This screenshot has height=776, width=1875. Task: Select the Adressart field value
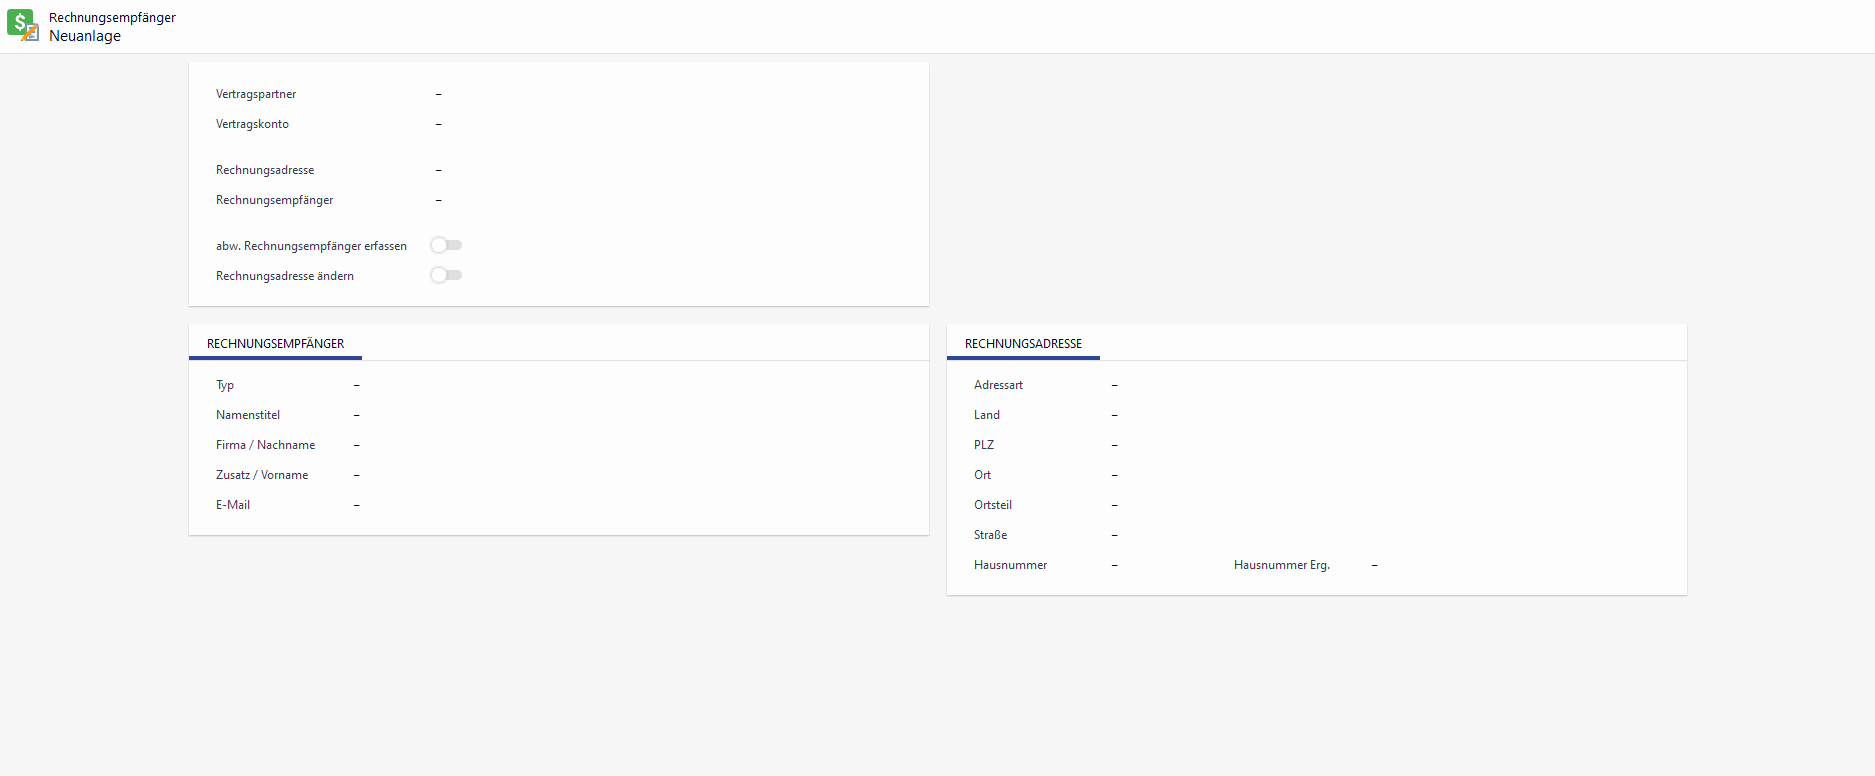point(1114,385)
